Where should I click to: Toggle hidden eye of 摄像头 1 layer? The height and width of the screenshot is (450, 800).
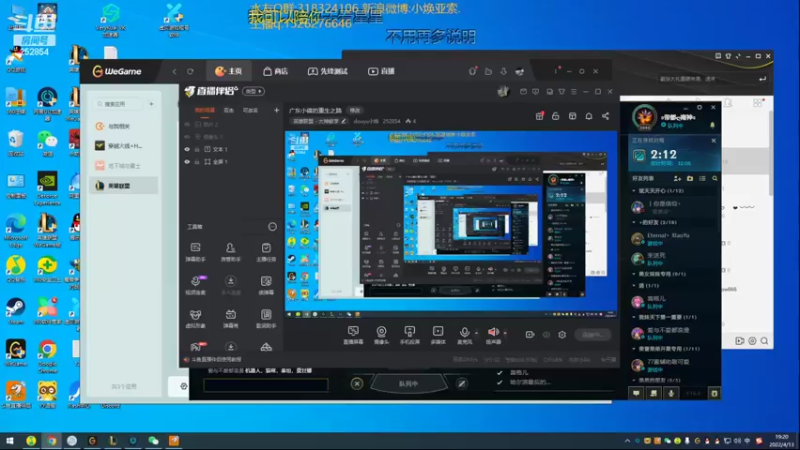tap(187, 137)
